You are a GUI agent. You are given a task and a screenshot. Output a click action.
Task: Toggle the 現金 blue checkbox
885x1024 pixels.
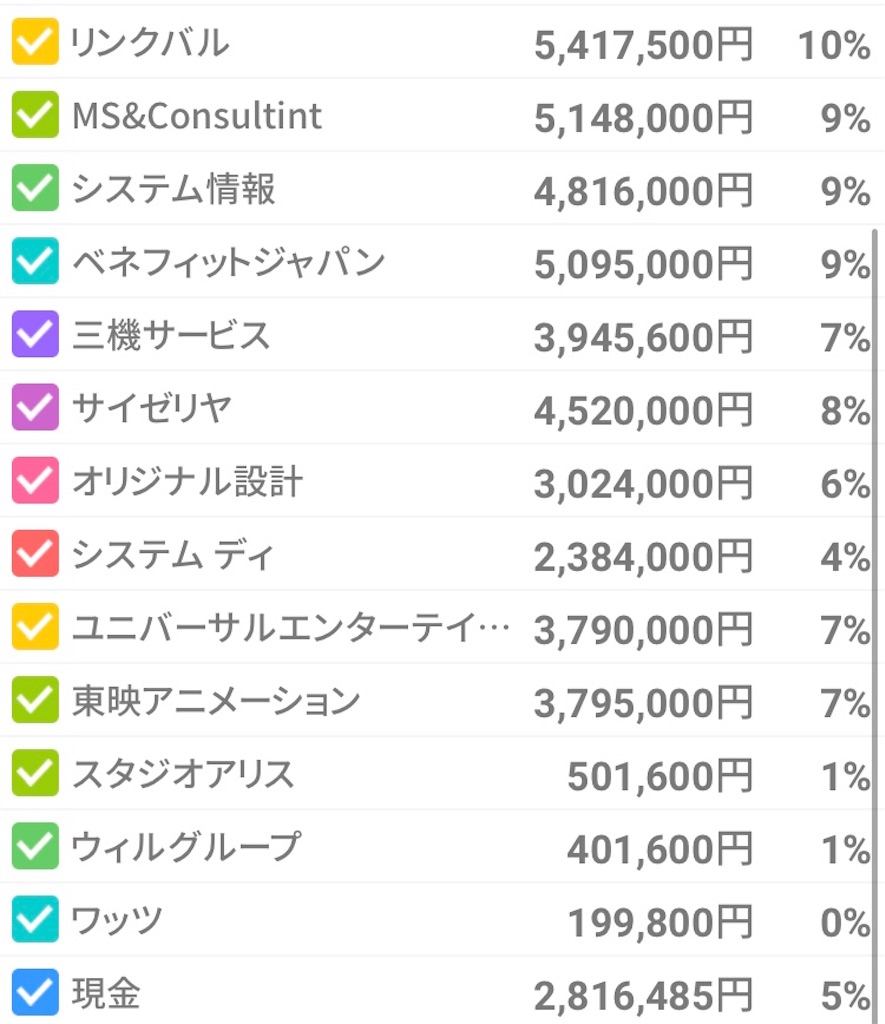35,993
